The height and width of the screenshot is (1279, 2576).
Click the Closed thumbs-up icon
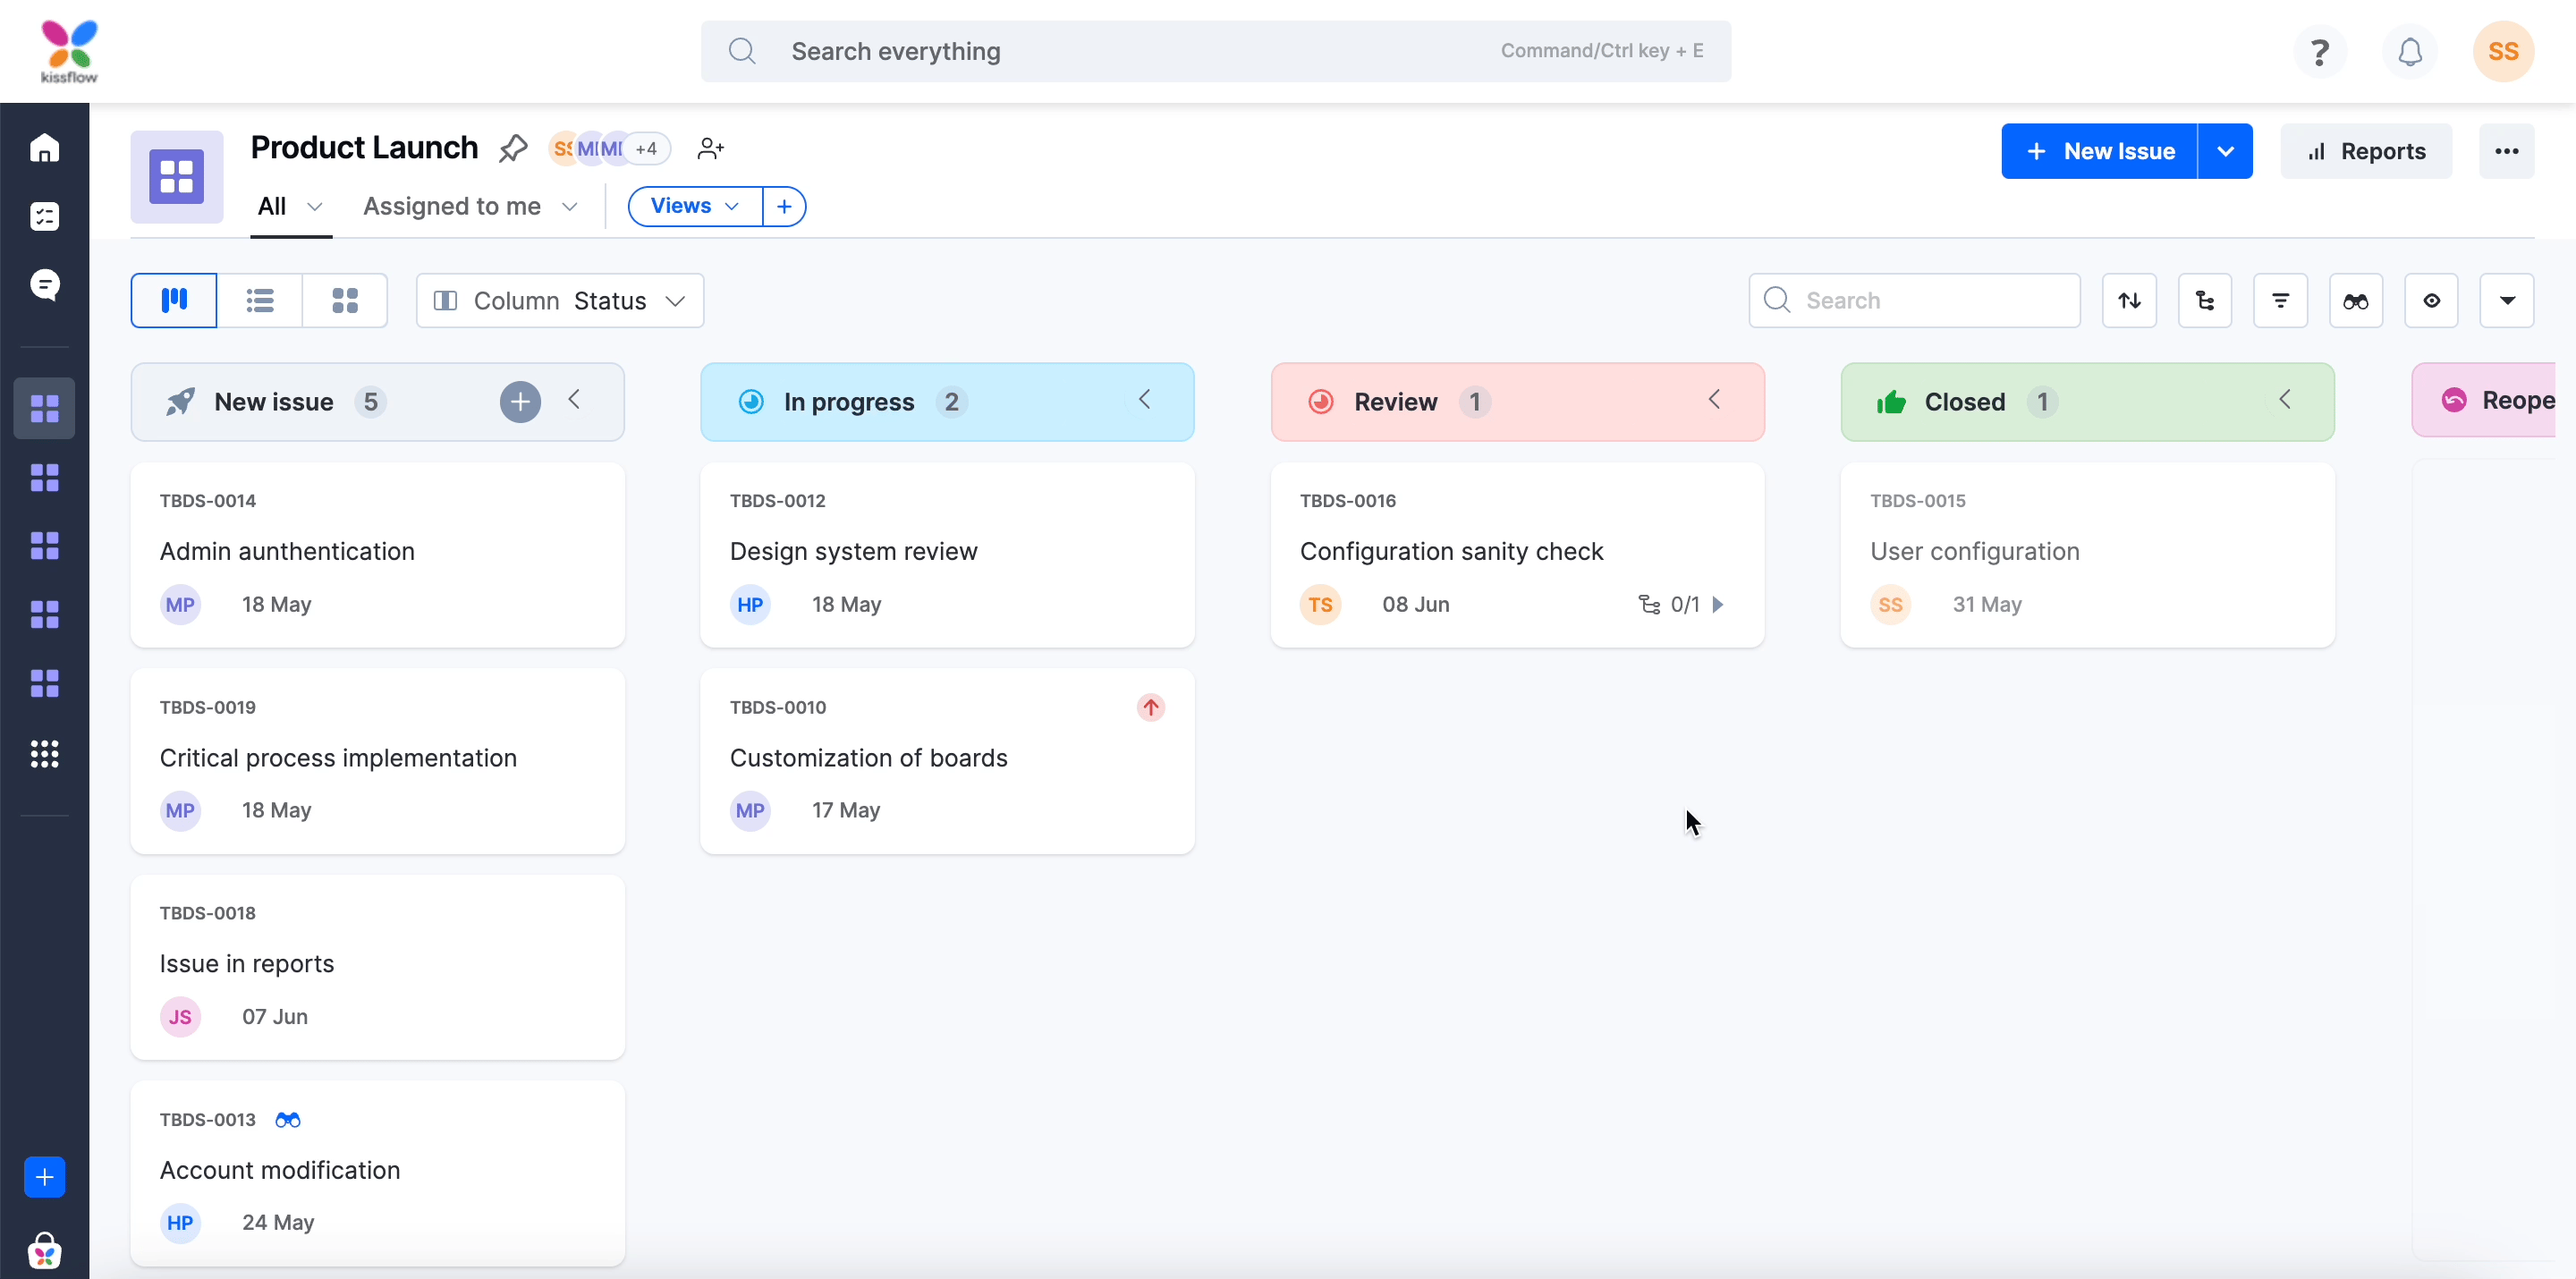point(1890,401)
